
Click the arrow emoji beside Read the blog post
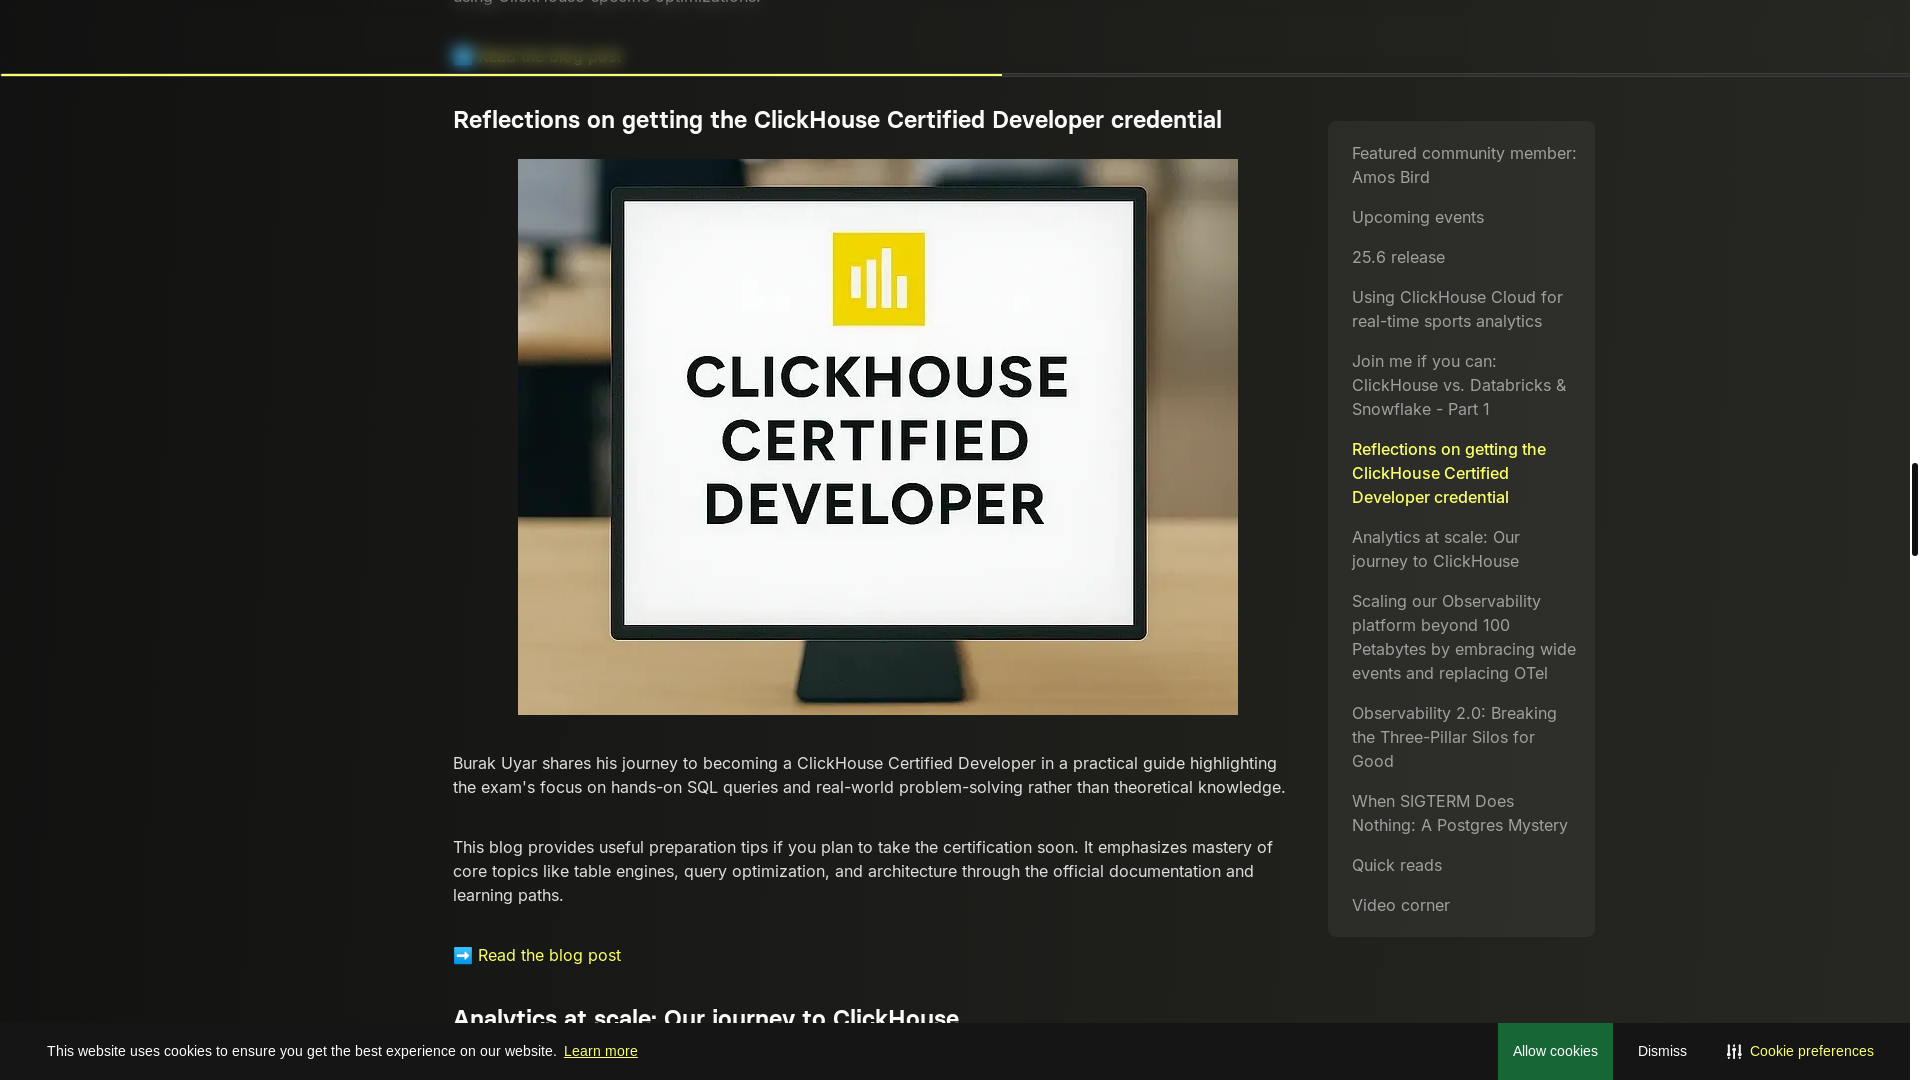(463, 955)
